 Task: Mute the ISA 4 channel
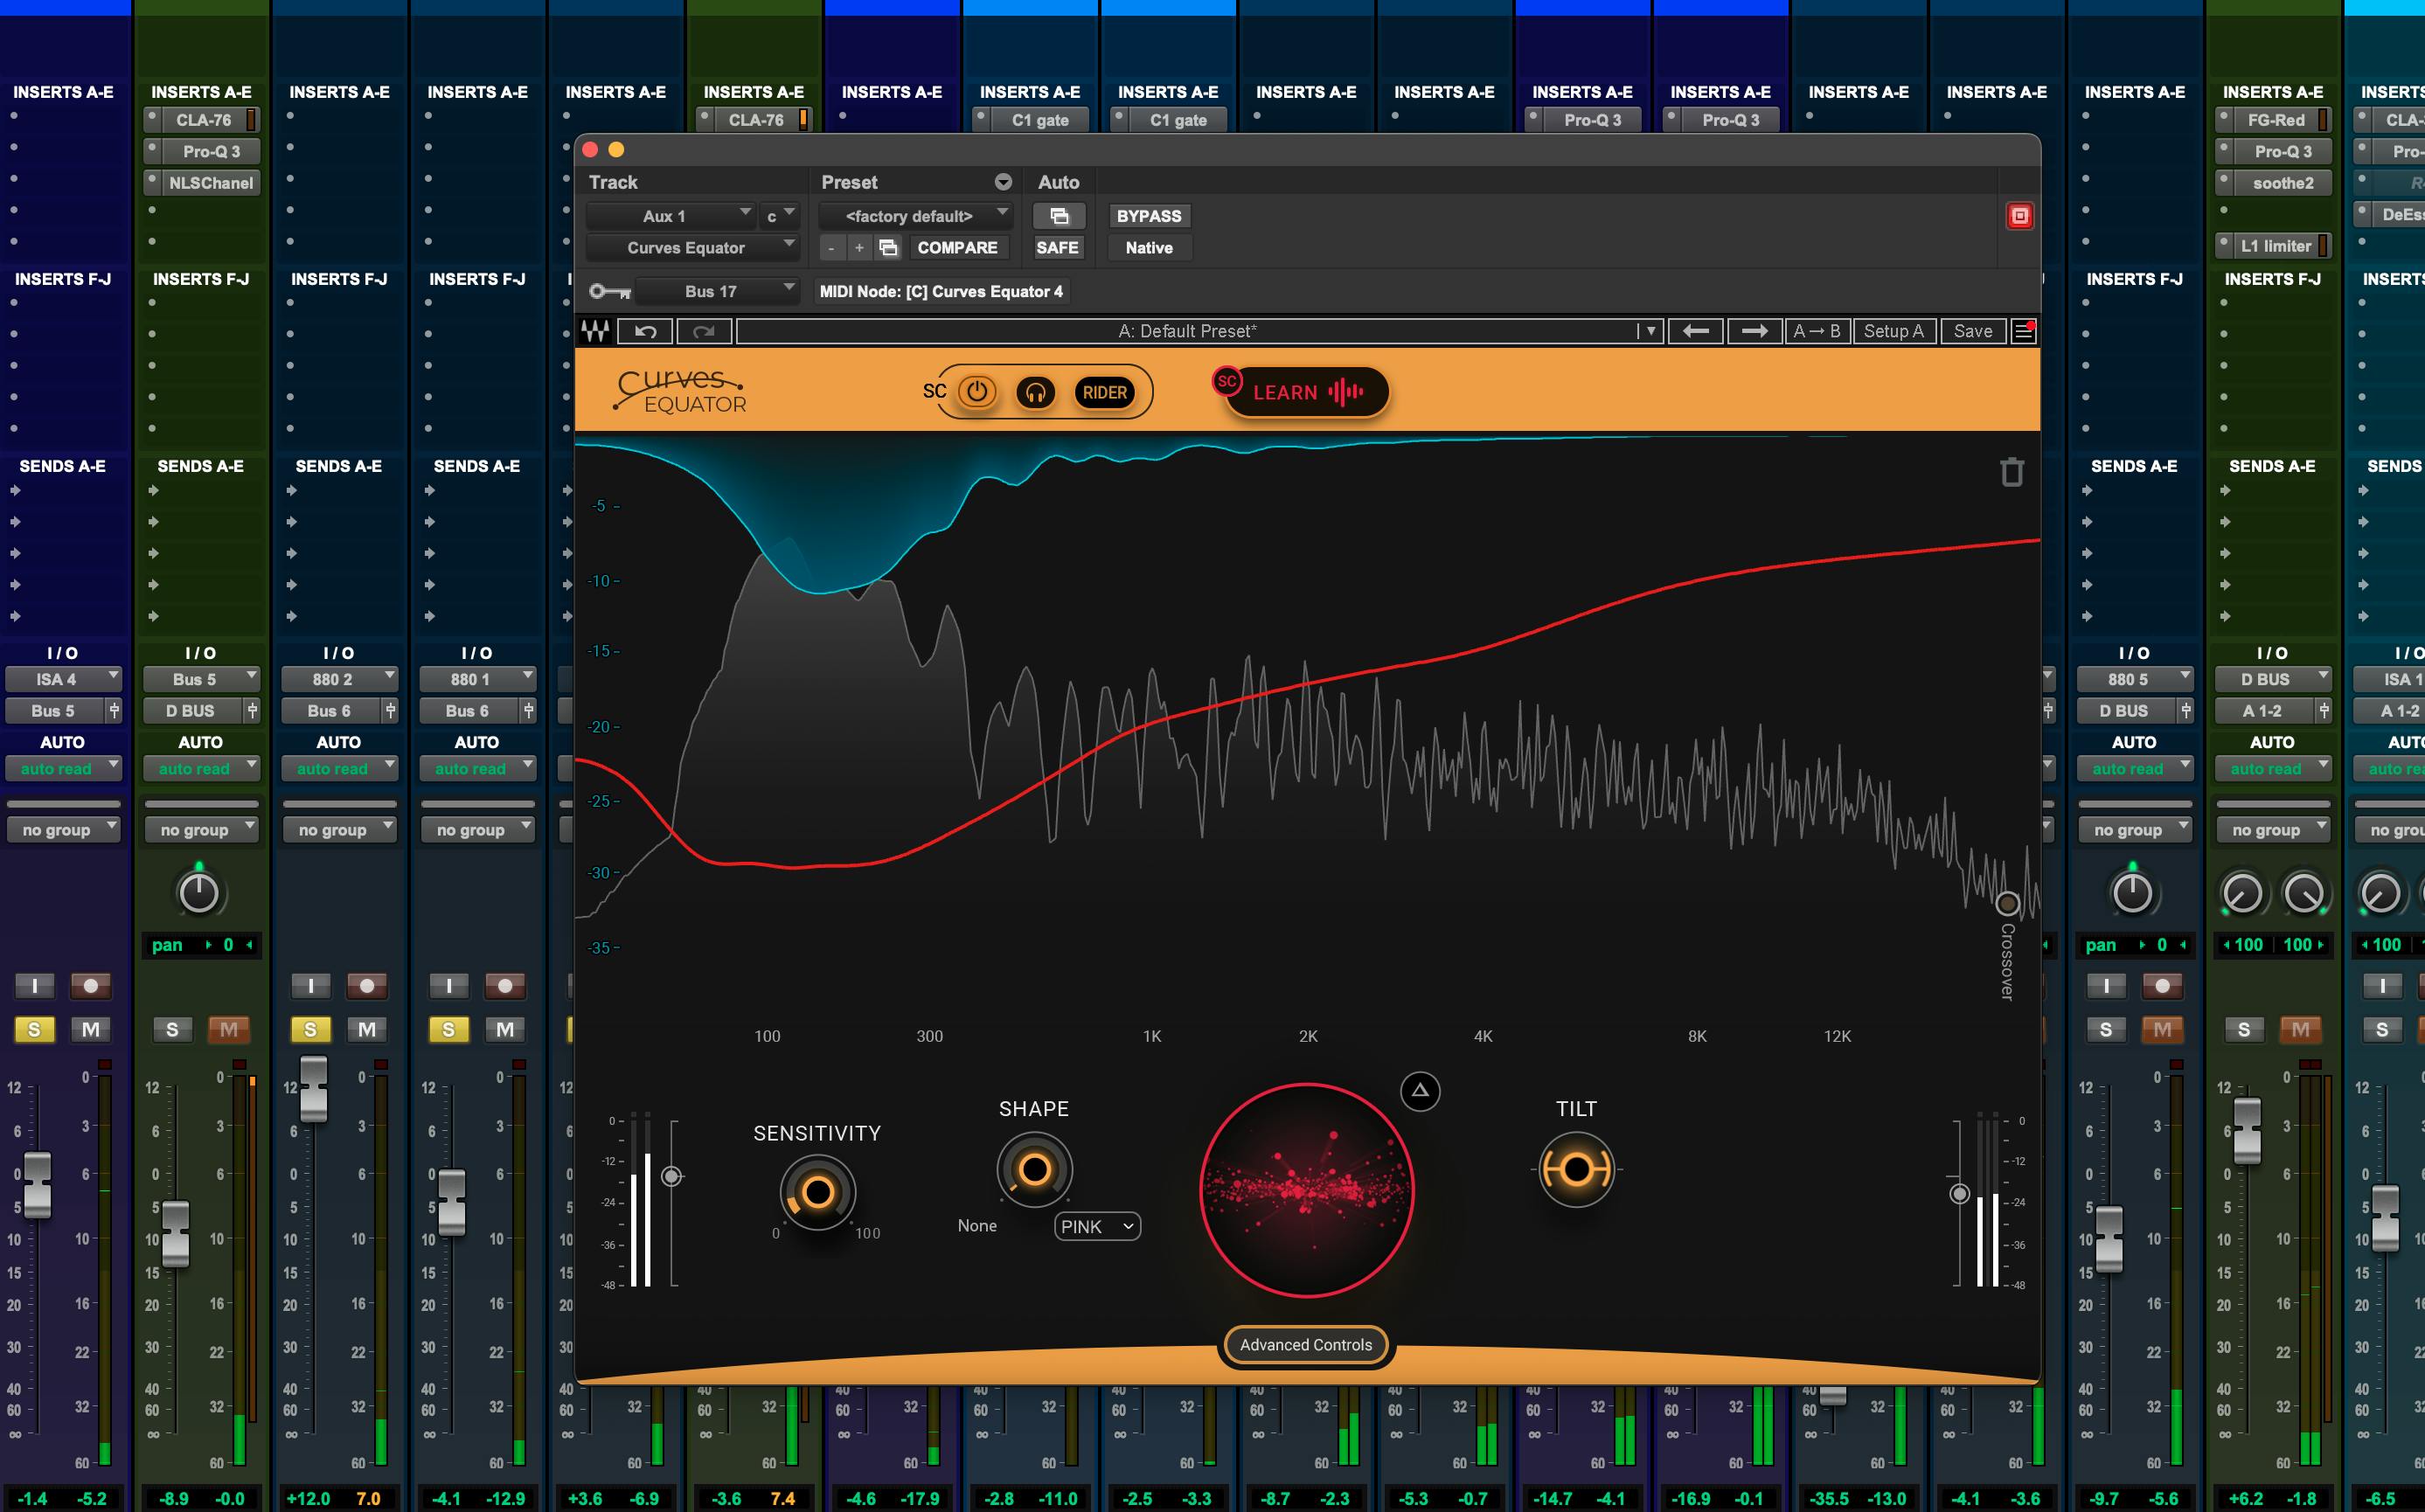point(91,1029)
